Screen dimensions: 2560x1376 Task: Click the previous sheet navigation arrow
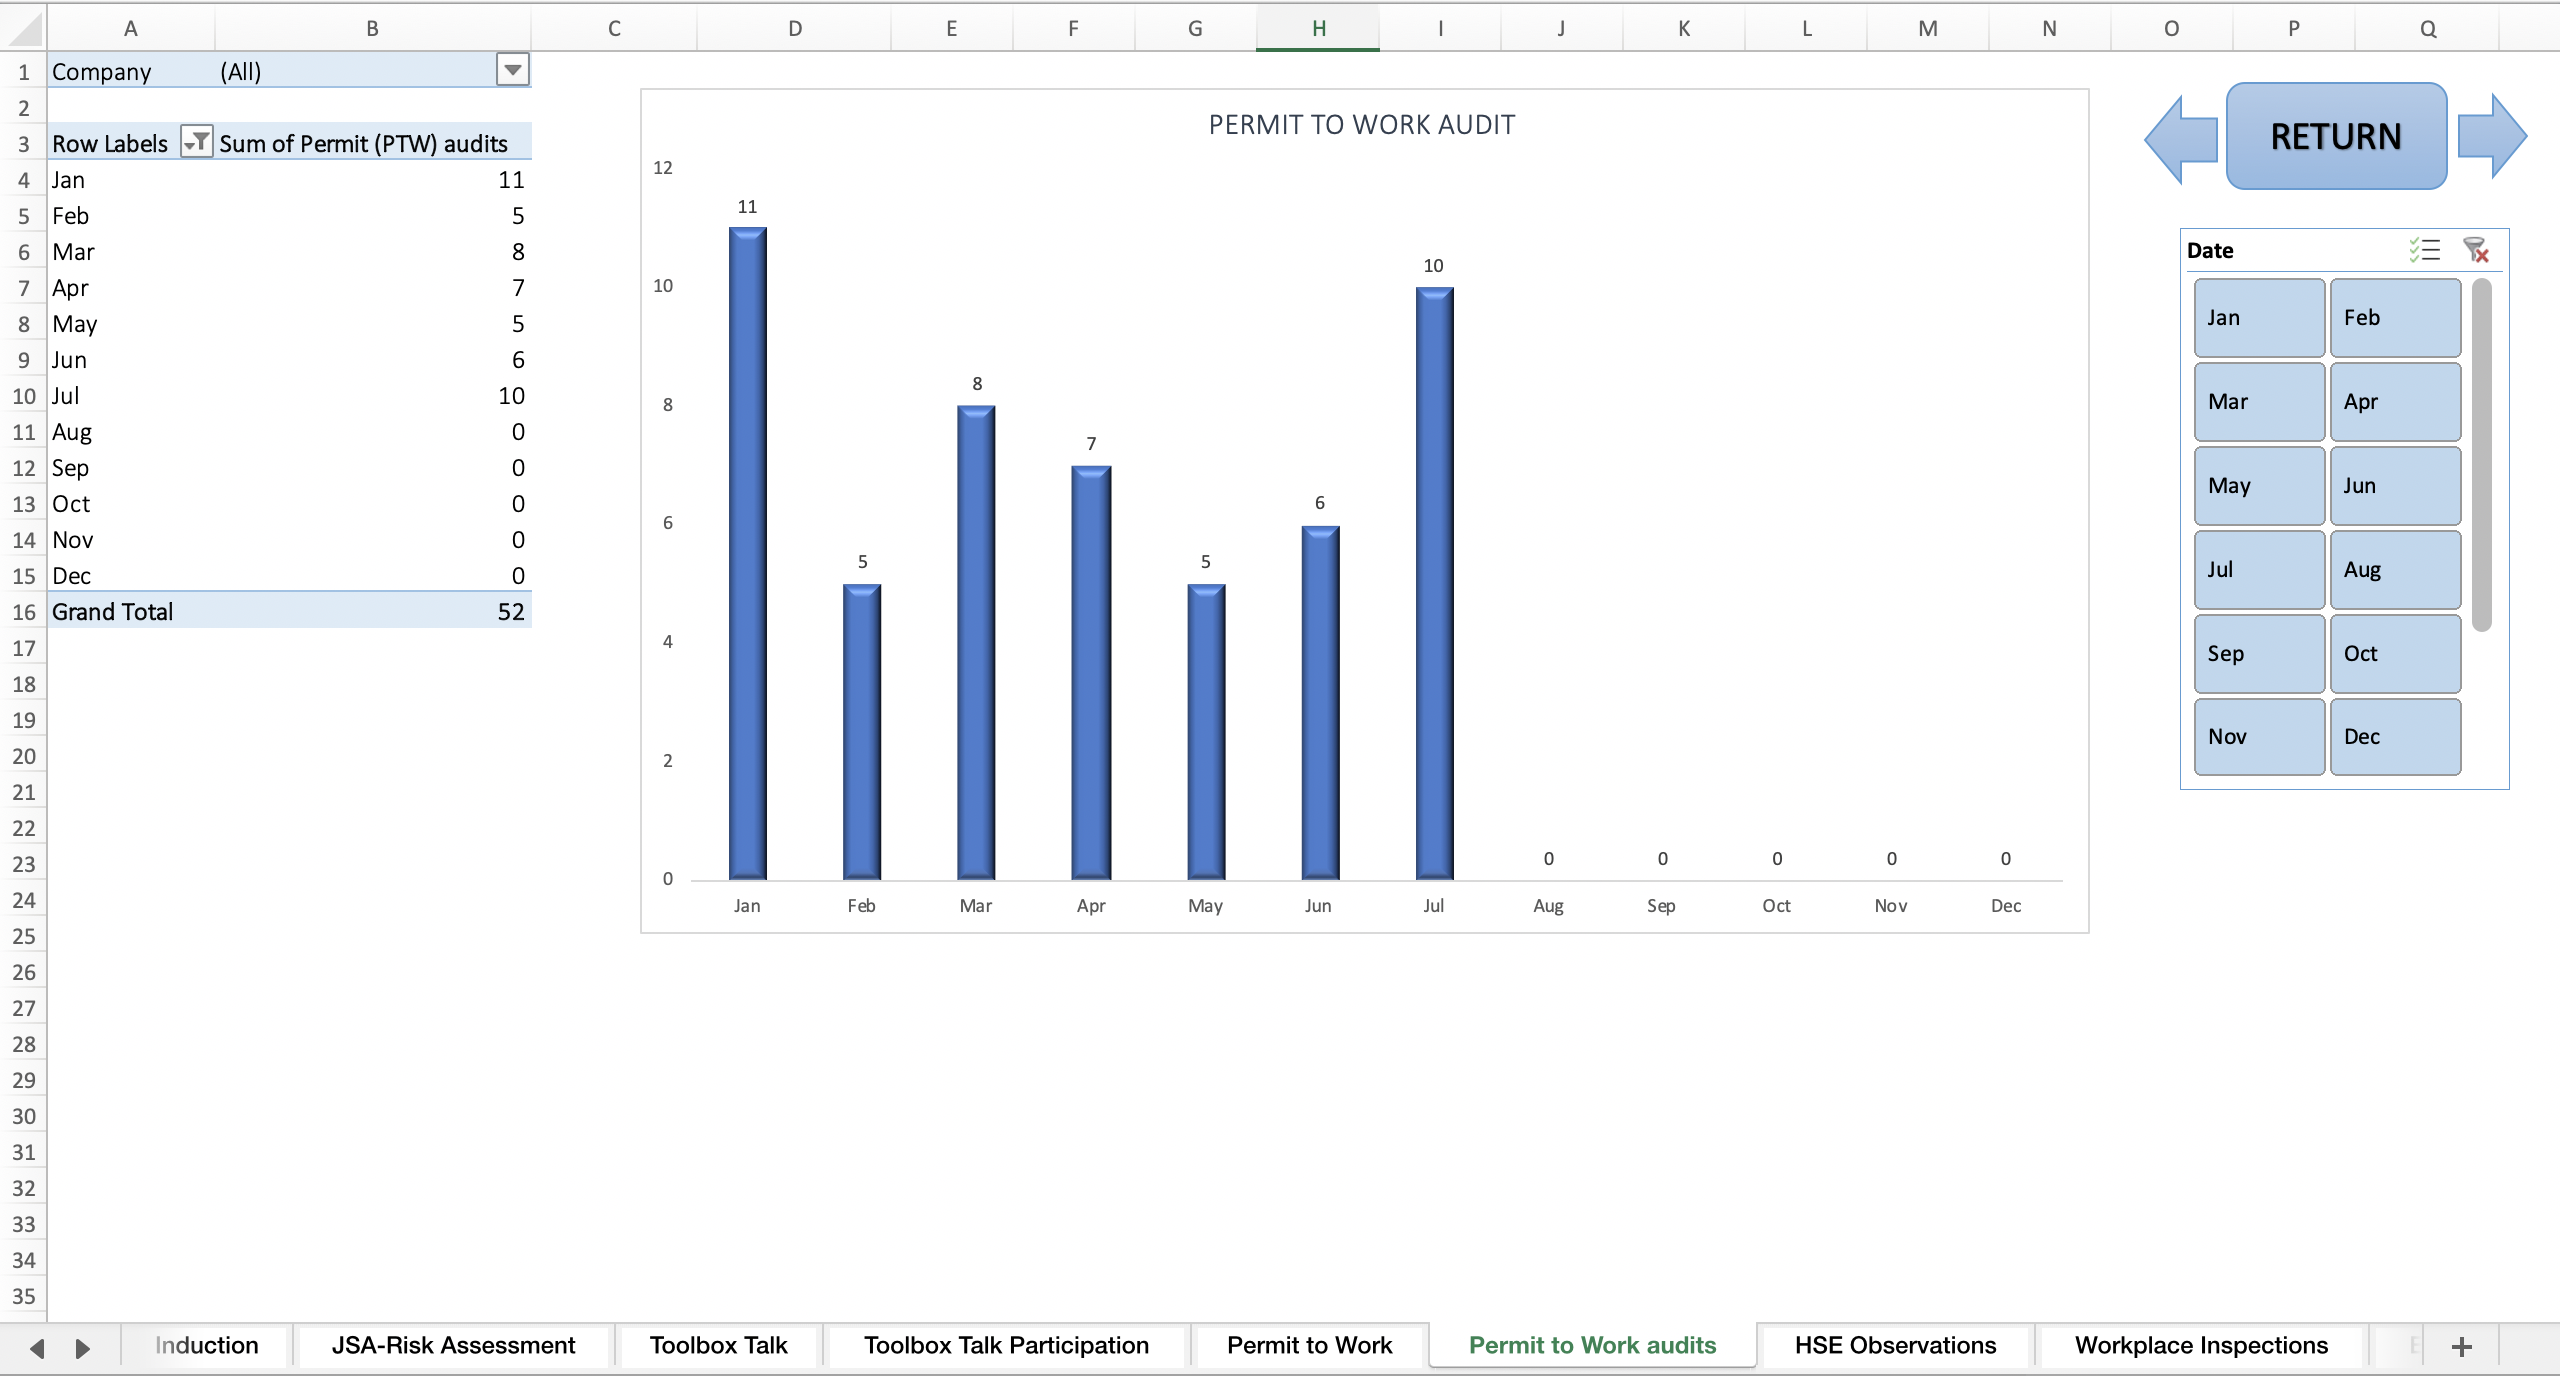click(x=36, y=1347)
